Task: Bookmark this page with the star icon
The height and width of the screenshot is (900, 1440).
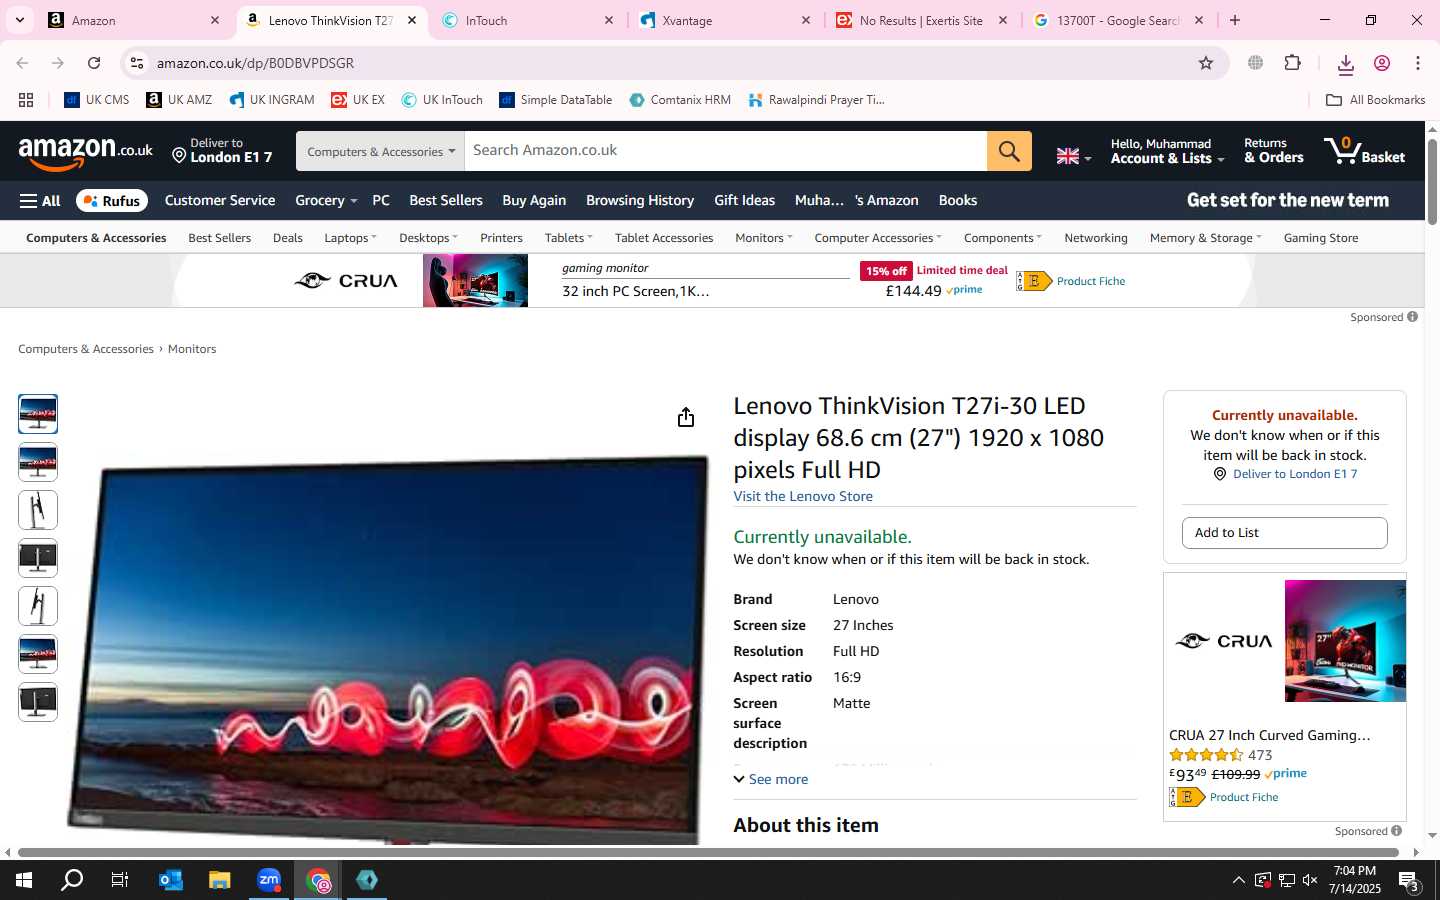Action: [1206, 63]
